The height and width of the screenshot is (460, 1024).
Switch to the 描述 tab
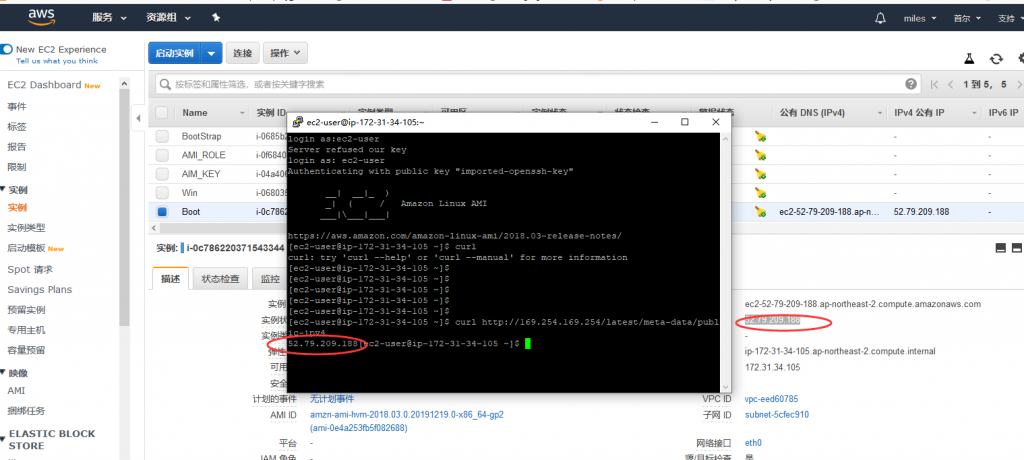point(170,278)
